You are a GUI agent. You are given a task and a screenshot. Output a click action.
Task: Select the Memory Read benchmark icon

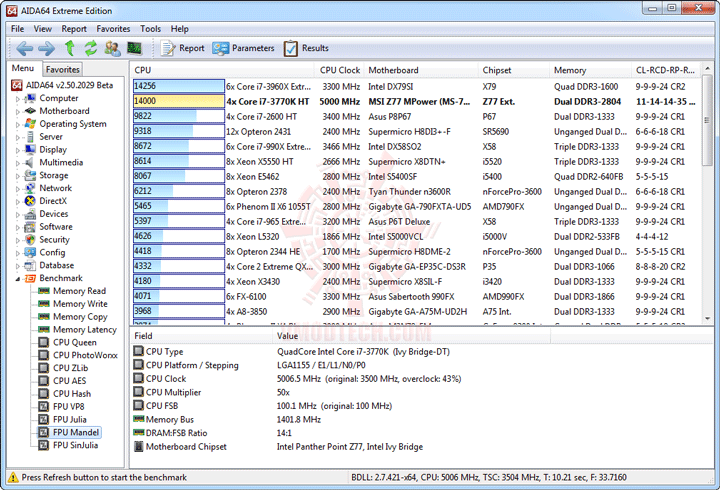click(x=44, y=291)
